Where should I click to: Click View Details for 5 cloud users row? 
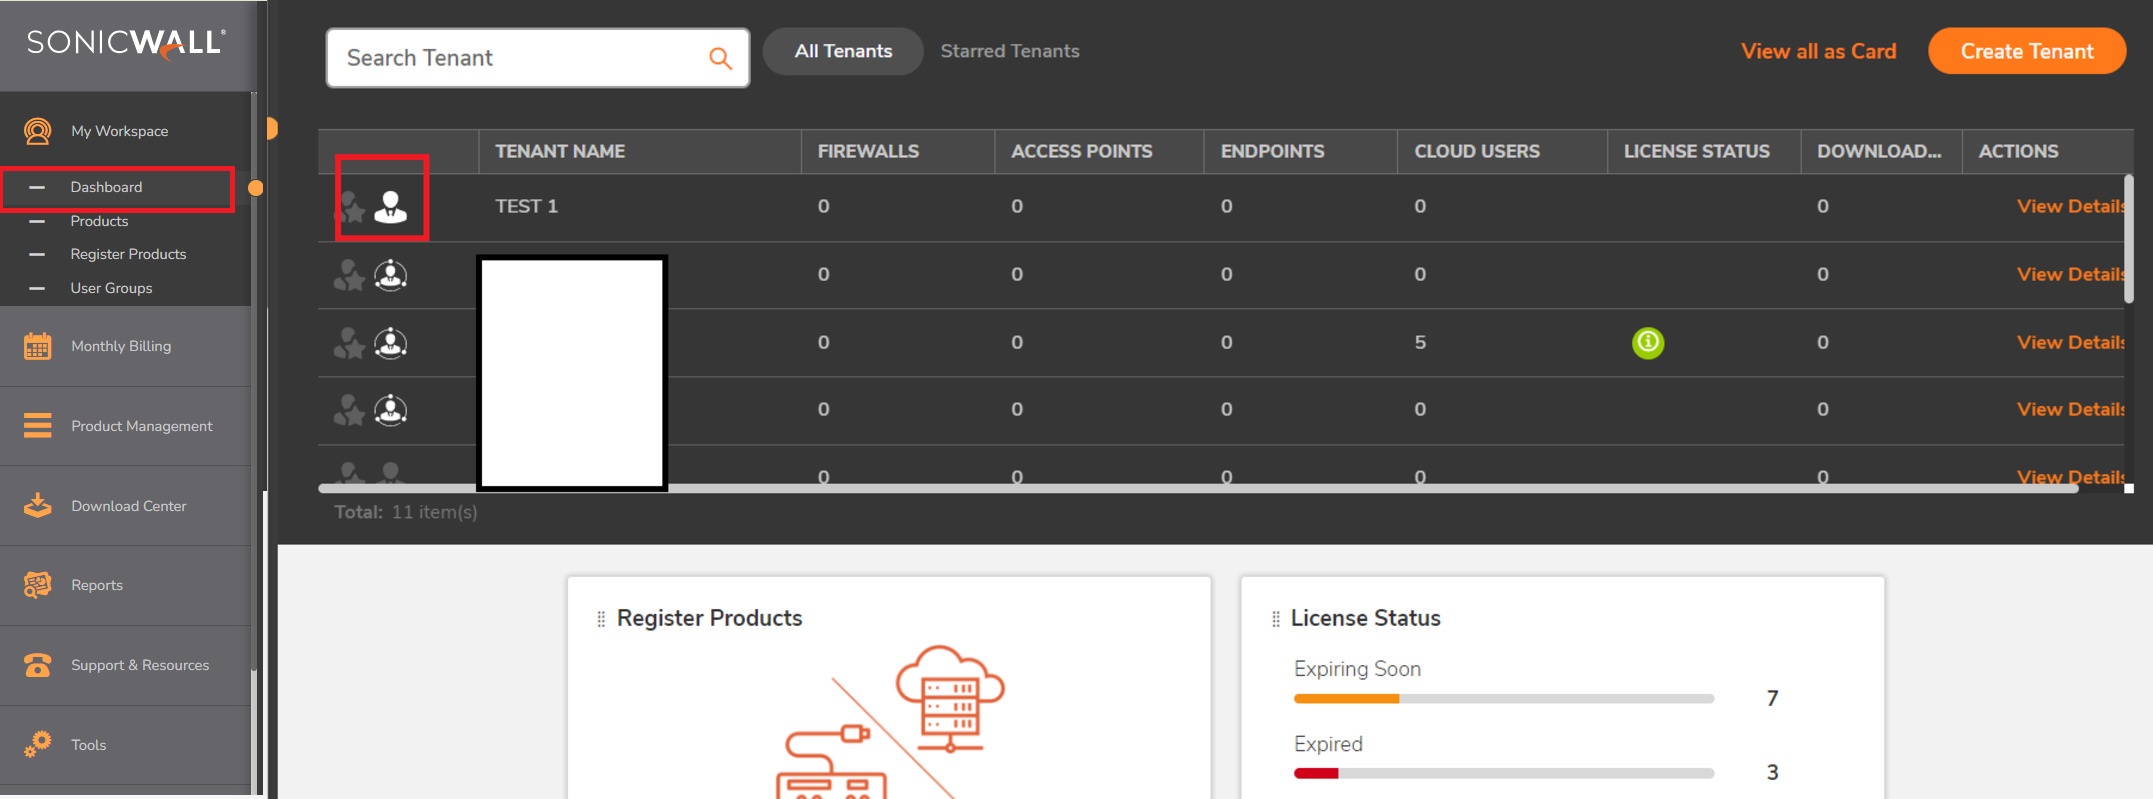2071,342
